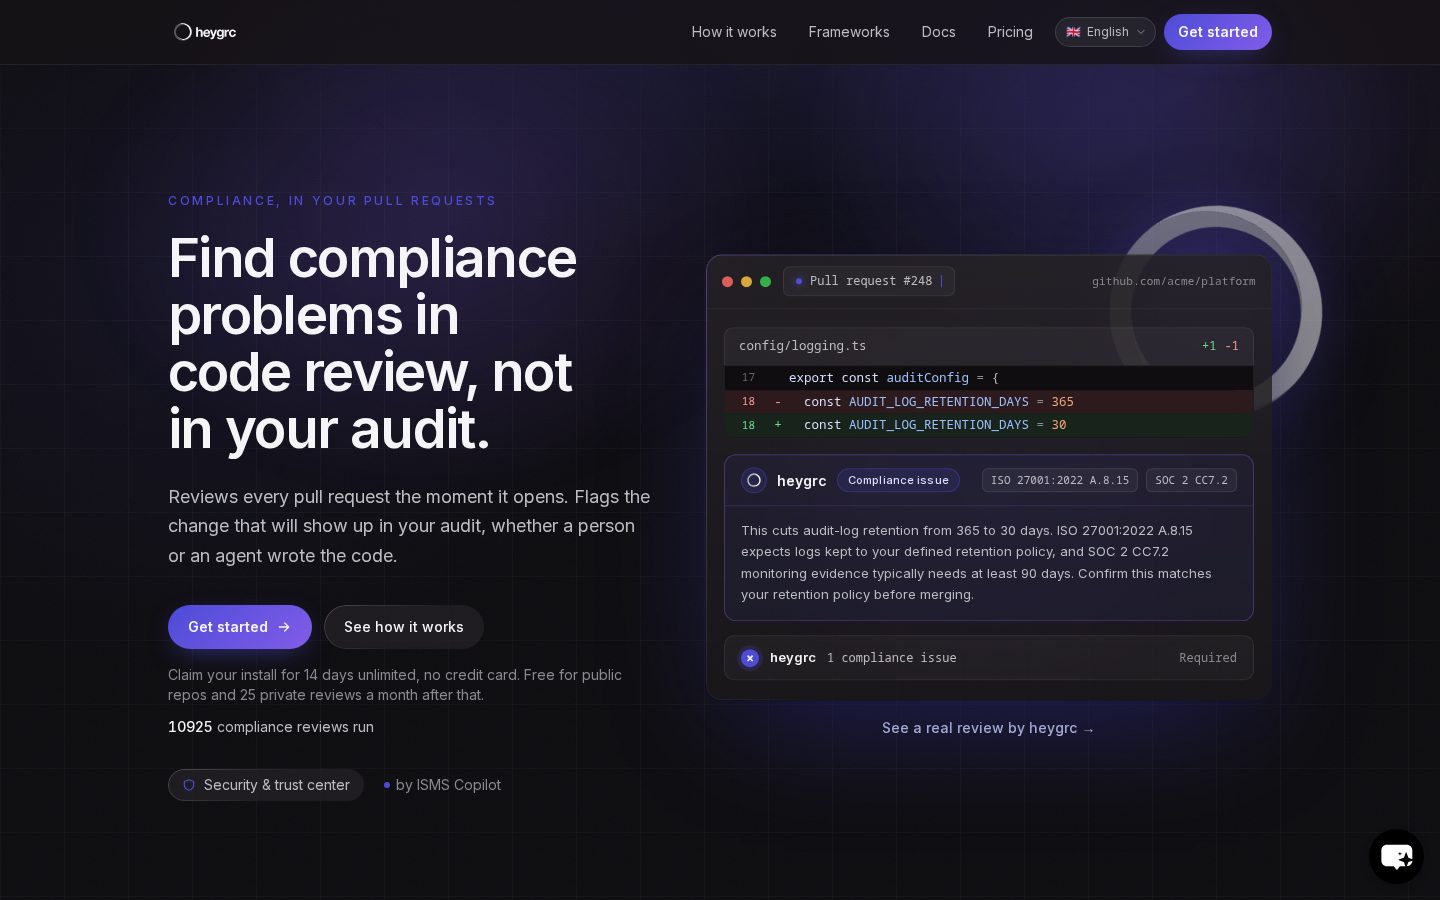Click the arrow icon inside hero Get started
The height and width of the screenshot is (900, 1440).
(x=284, y=627)
